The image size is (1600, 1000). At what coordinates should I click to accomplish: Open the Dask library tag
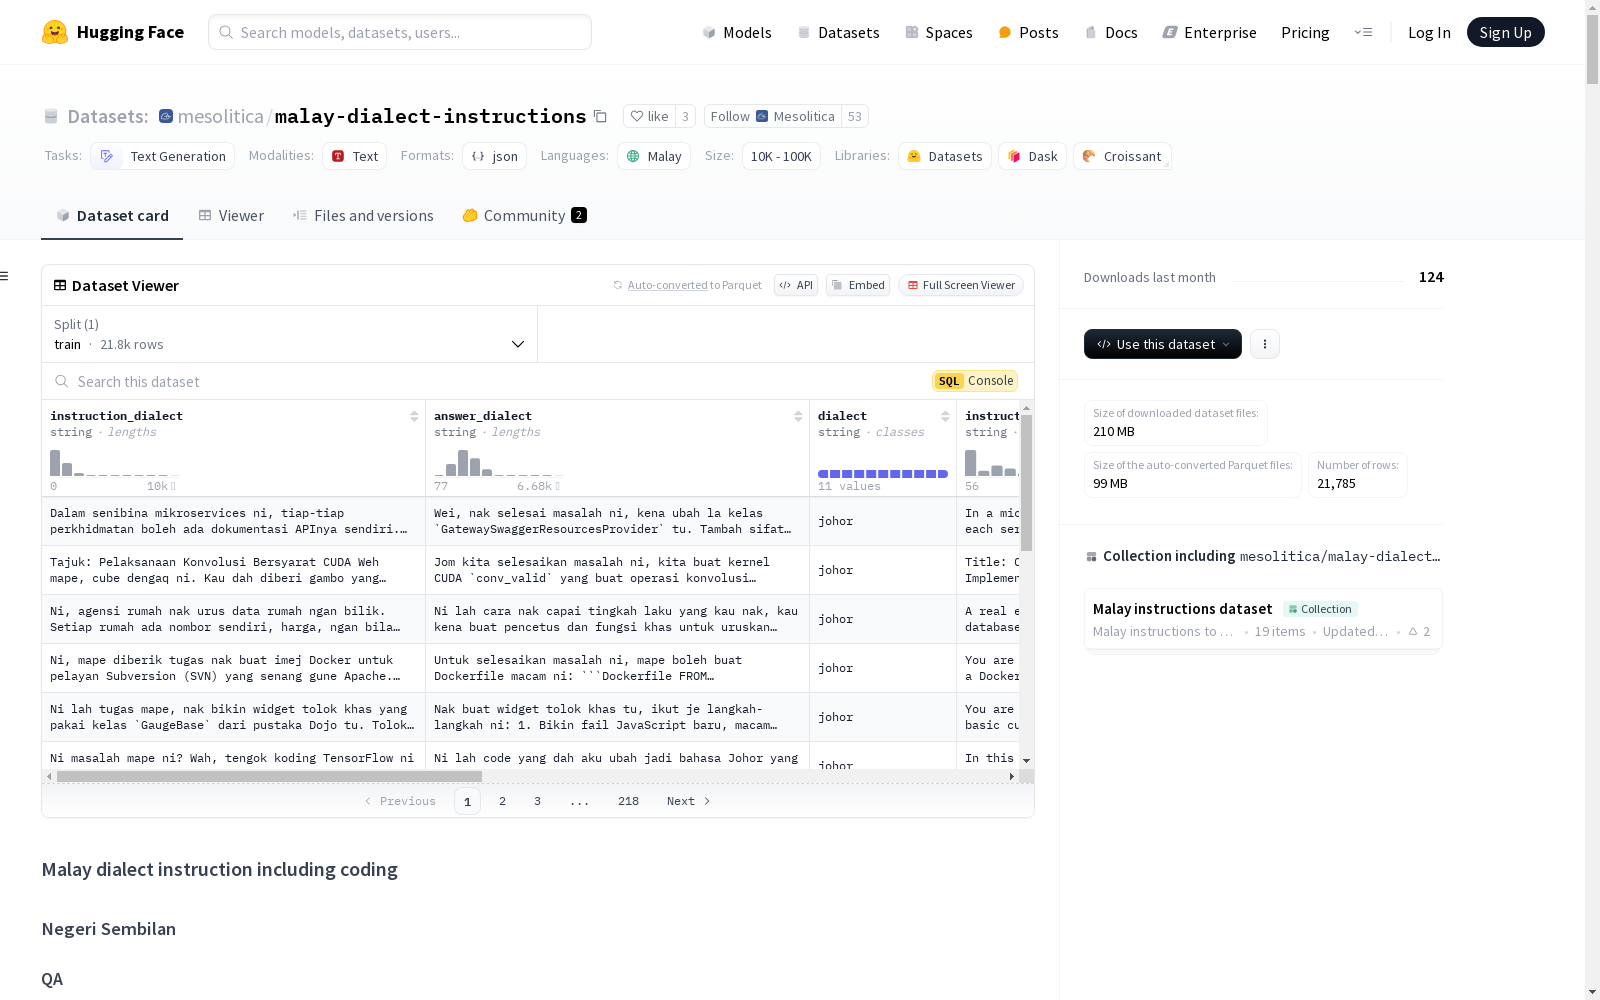click(1032, 156)
